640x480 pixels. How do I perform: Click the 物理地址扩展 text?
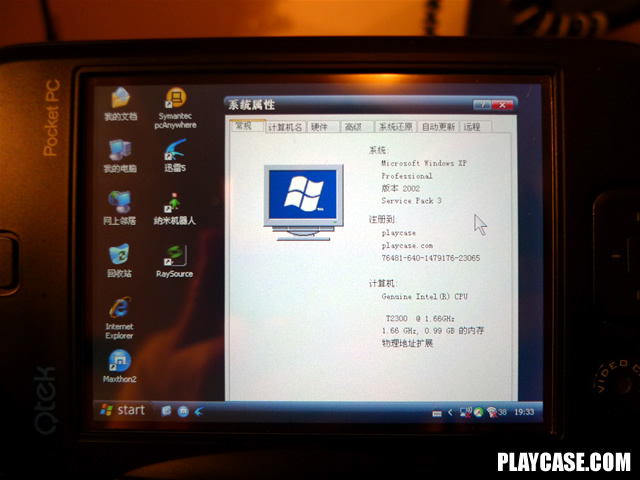[x=407, y=343]
